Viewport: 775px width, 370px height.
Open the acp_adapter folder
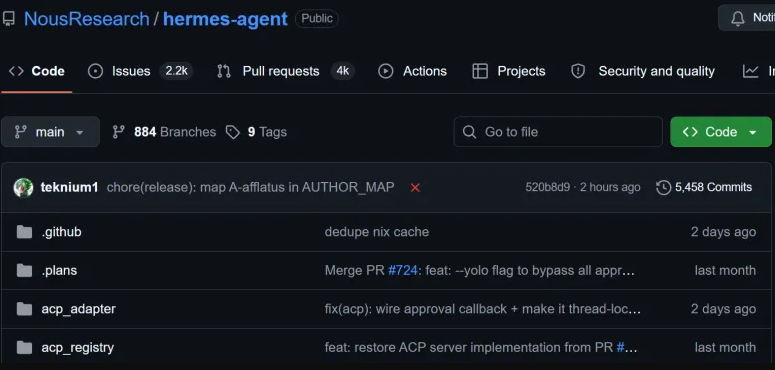click(79, 309)
